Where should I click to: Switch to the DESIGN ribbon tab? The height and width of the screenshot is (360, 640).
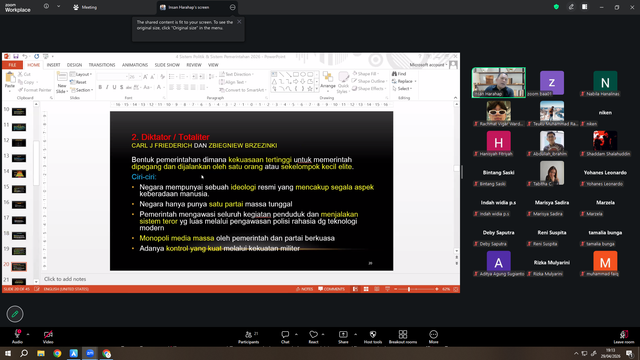click(x=74, y=65)
